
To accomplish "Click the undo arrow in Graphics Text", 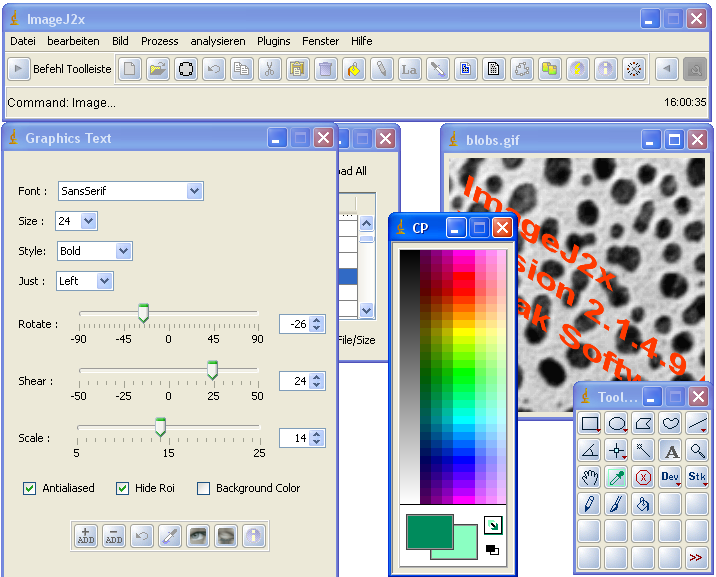I will (142, 535).
